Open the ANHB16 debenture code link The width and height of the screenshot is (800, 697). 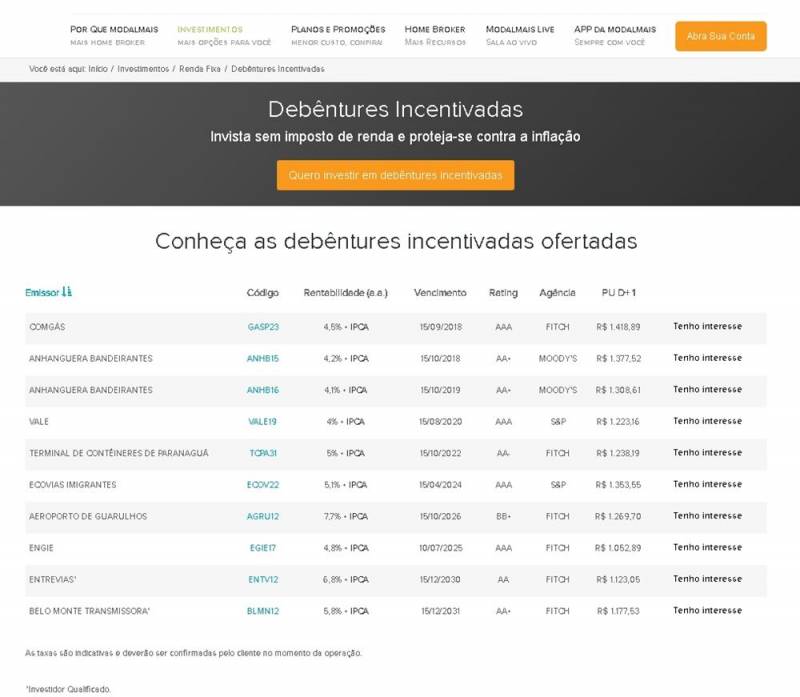click(x=263, y=390)
